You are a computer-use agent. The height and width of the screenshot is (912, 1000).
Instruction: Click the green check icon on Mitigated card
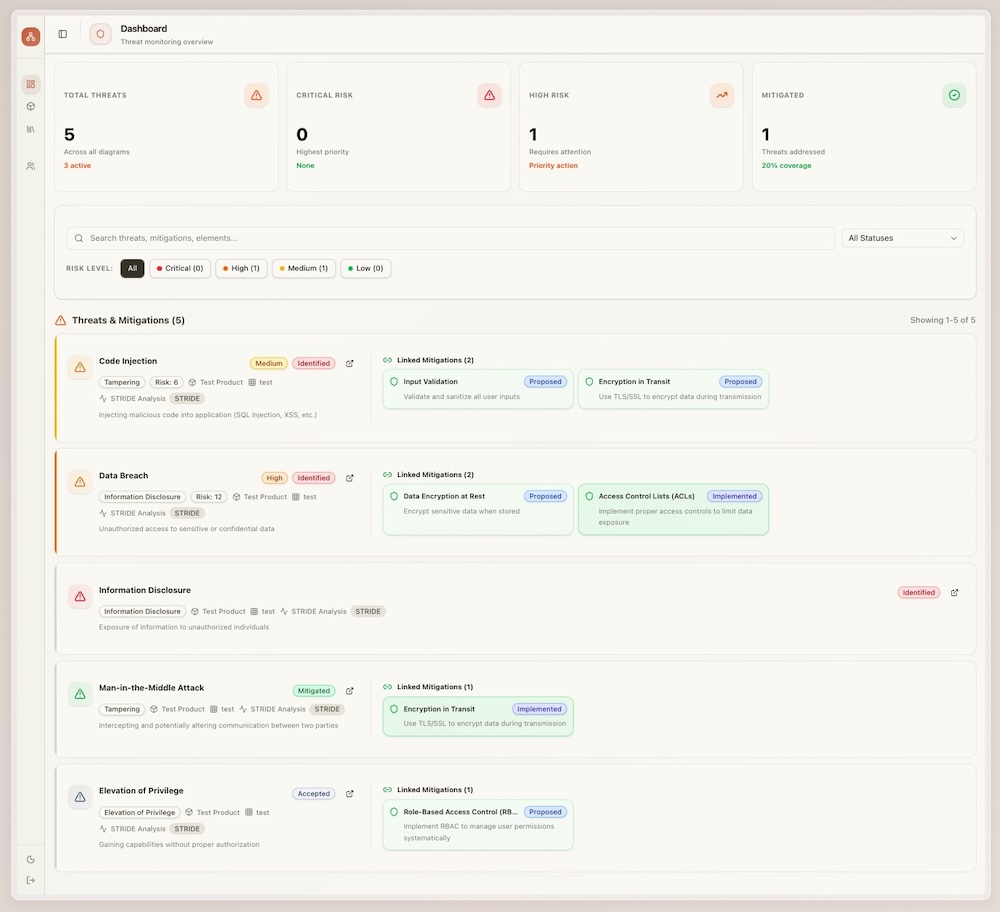coord(954,95)
